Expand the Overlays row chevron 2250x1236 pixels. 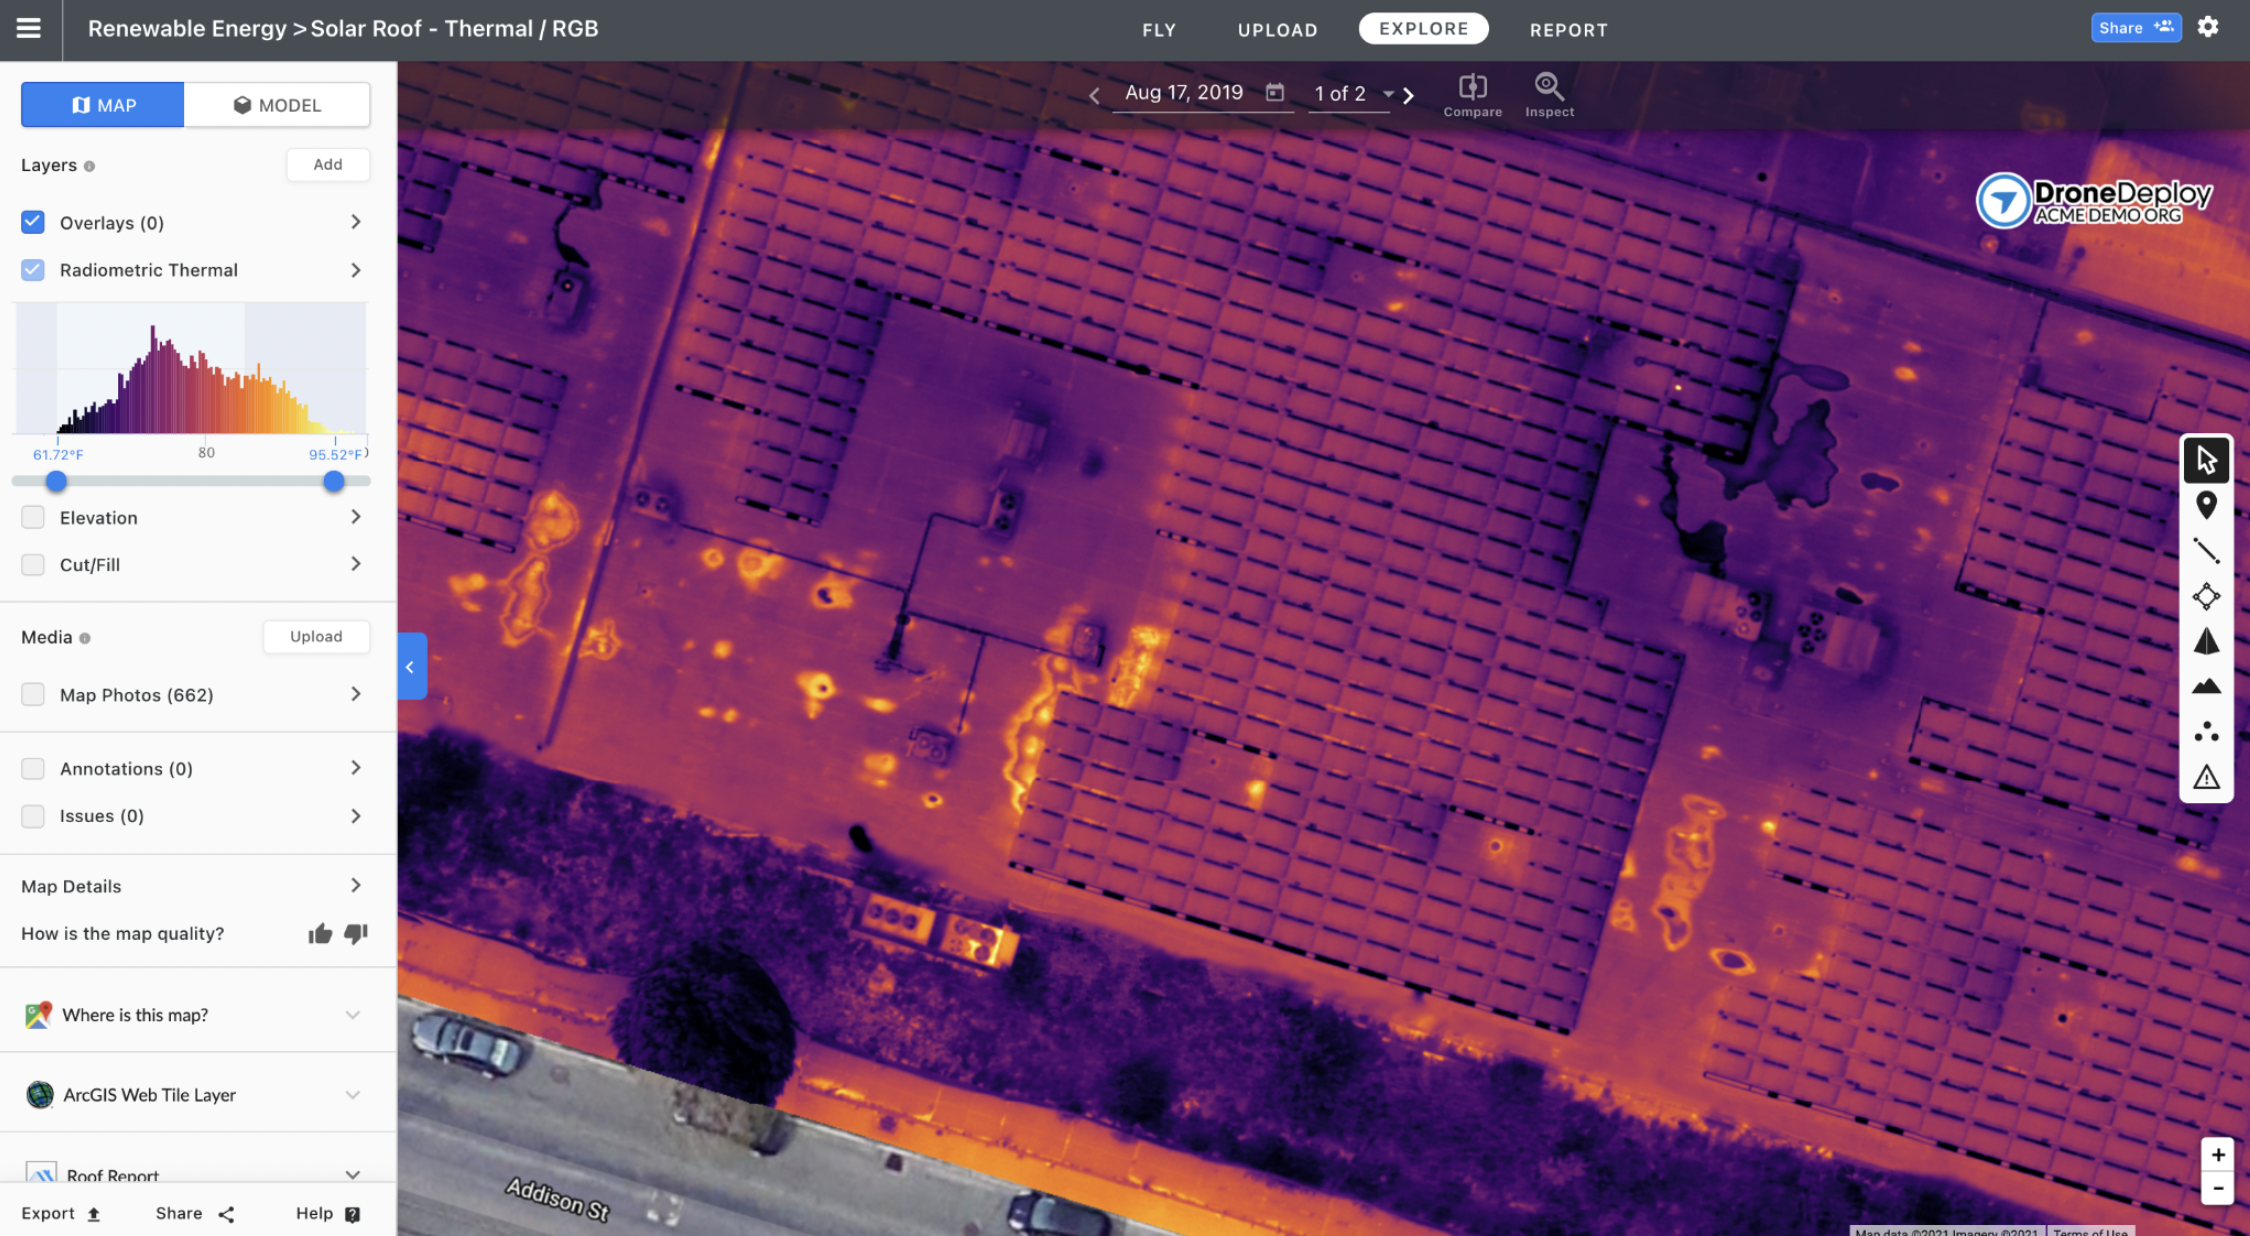[x=356, y=222]
